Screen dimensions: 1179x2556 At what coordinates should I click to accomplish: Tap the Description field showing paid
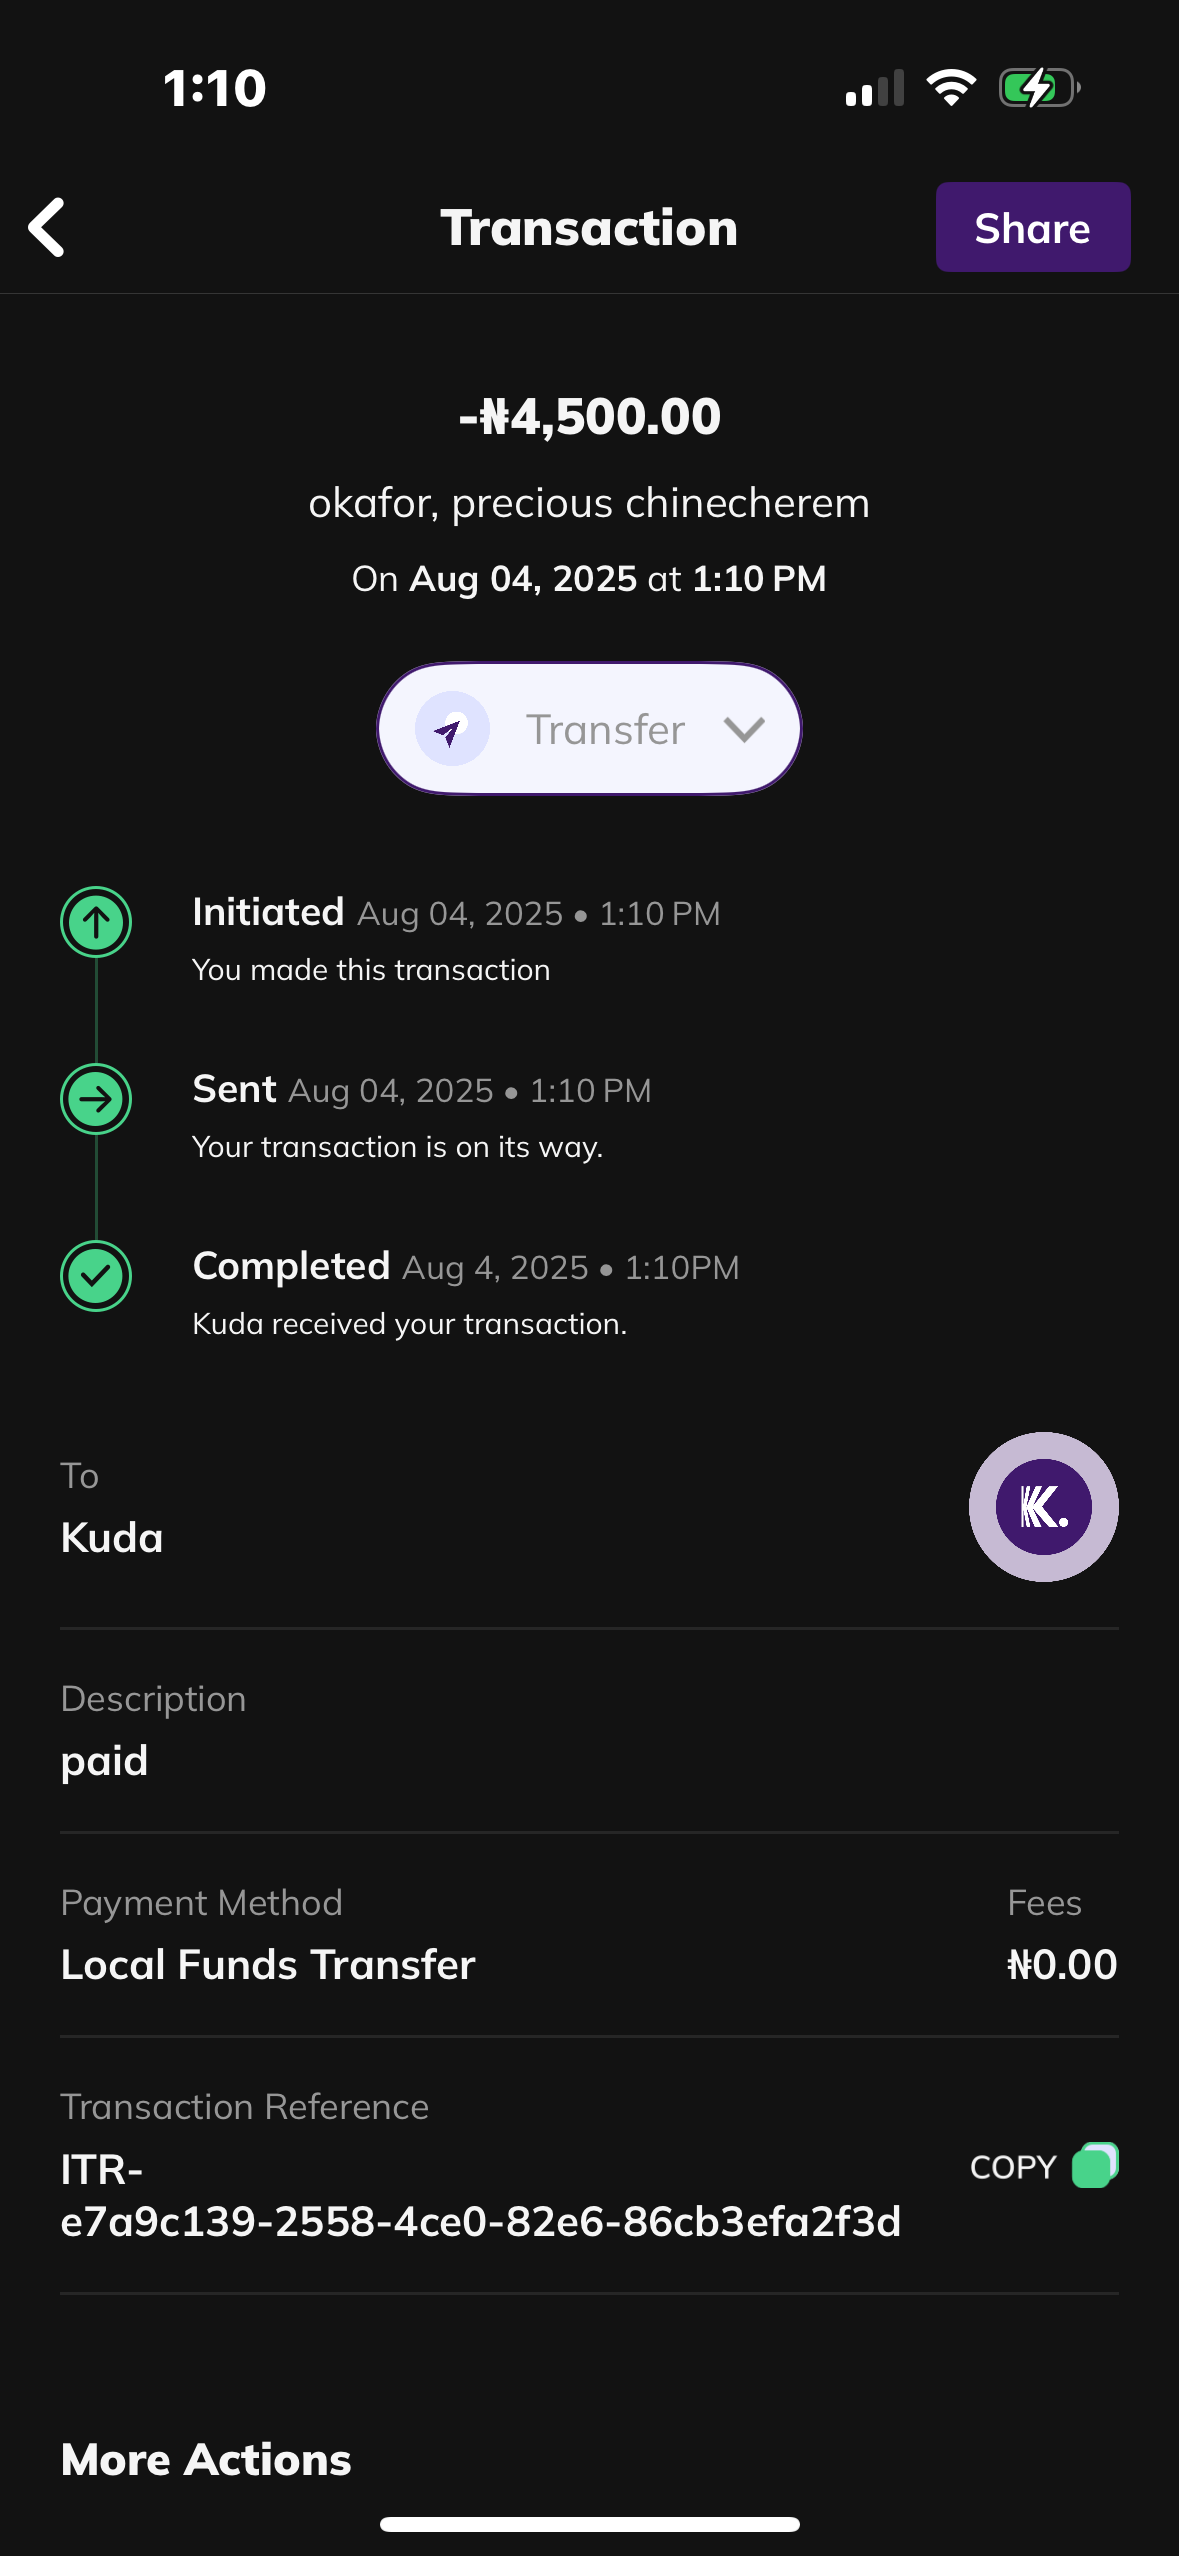tap(105, 1760)
